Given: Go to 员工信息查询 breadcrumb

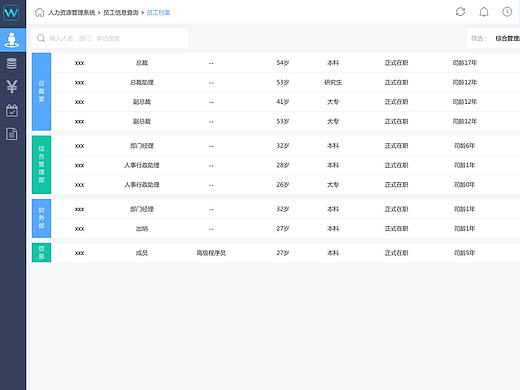Looking at the screenshot, I should pyautogui.click(x=121, y=13).
